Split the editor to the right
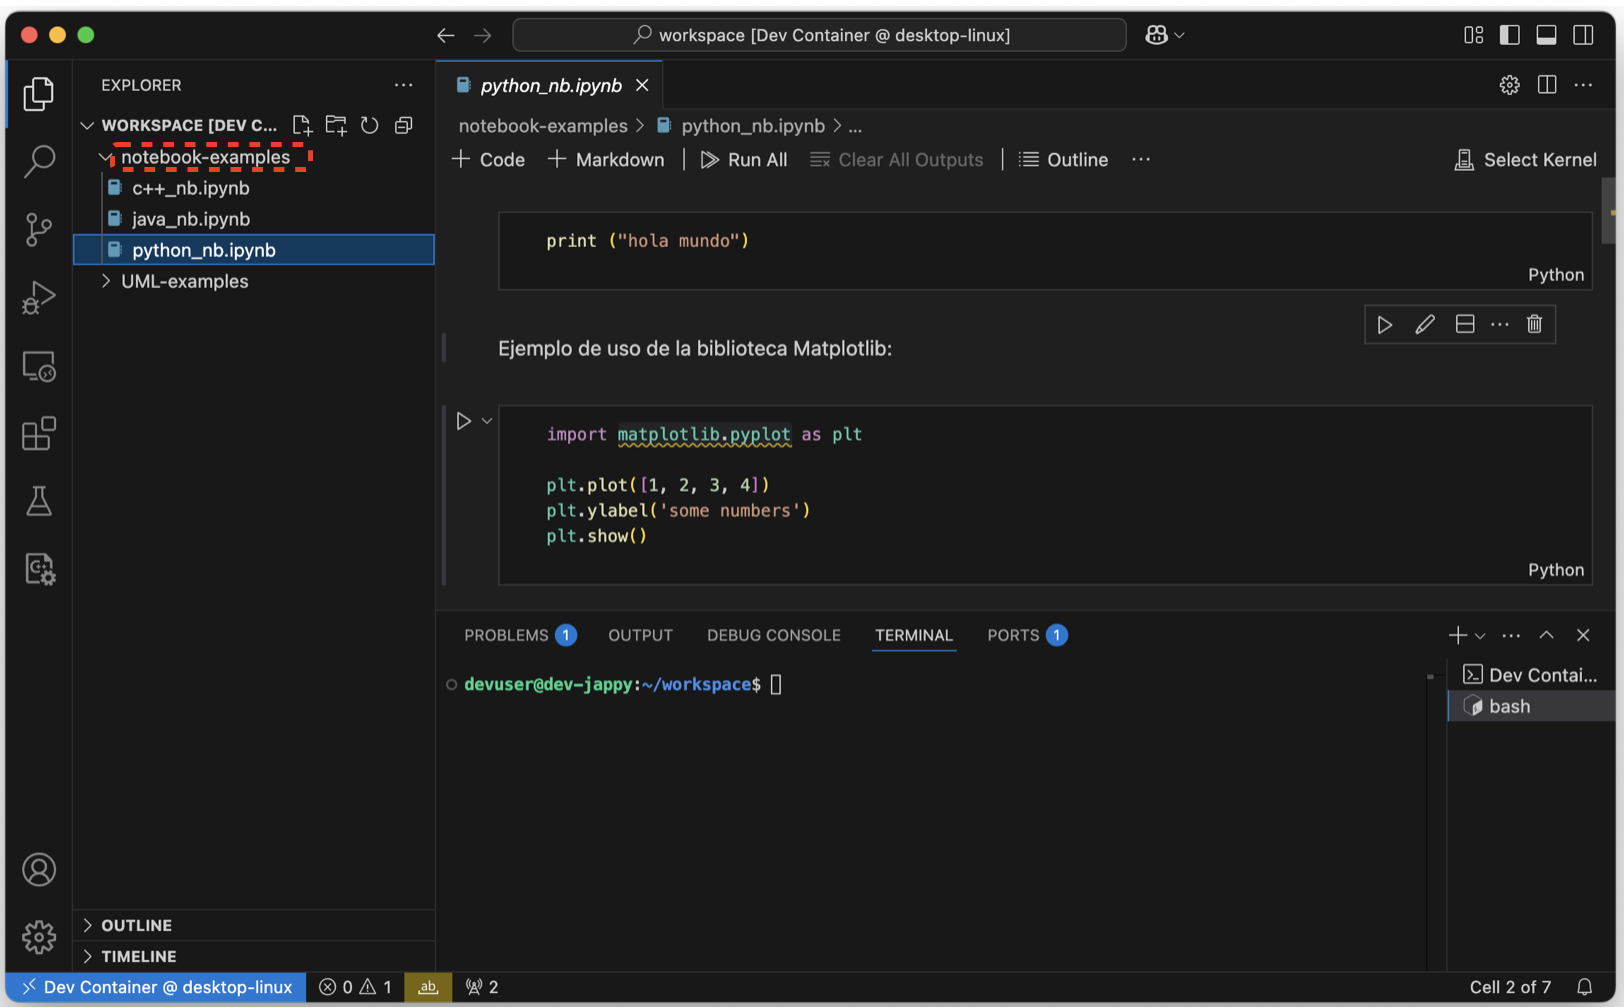The width and height of the screenshot is (1624, 1008). (1547, 86)
